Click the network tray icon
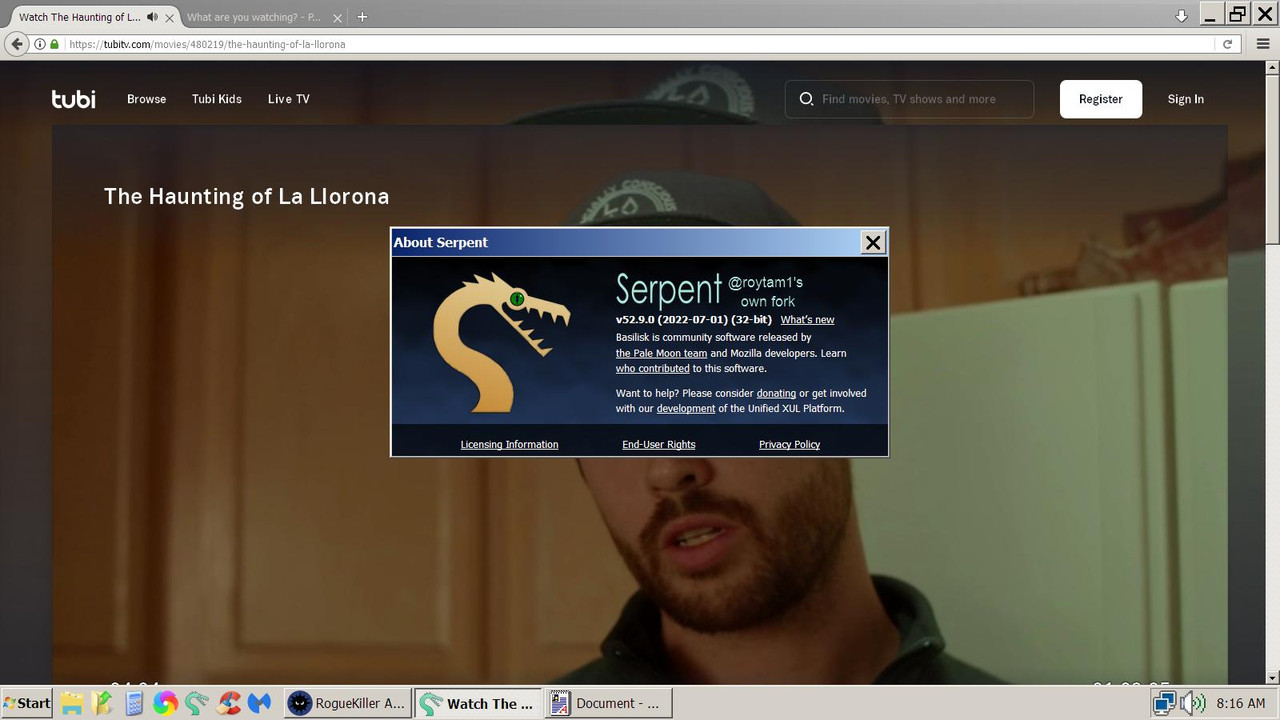Viewport: 1280px width, 720px height. point(1164,703)
